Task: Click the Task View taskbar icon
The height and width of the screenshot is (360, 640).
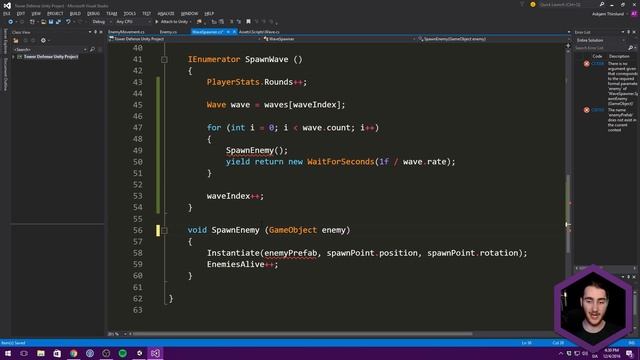Action: pyautogui.click(x=24, y=353)
